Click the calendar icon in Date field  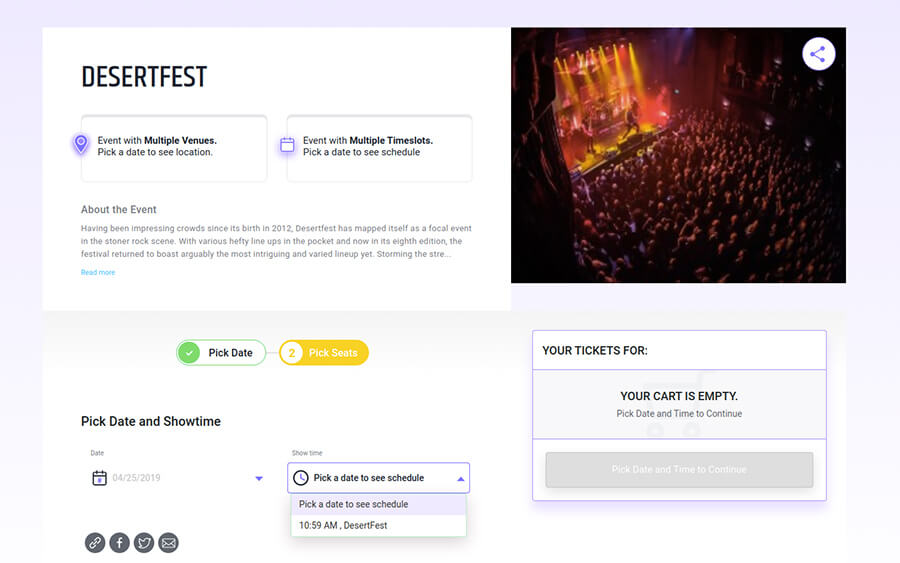tap(99, 477)
